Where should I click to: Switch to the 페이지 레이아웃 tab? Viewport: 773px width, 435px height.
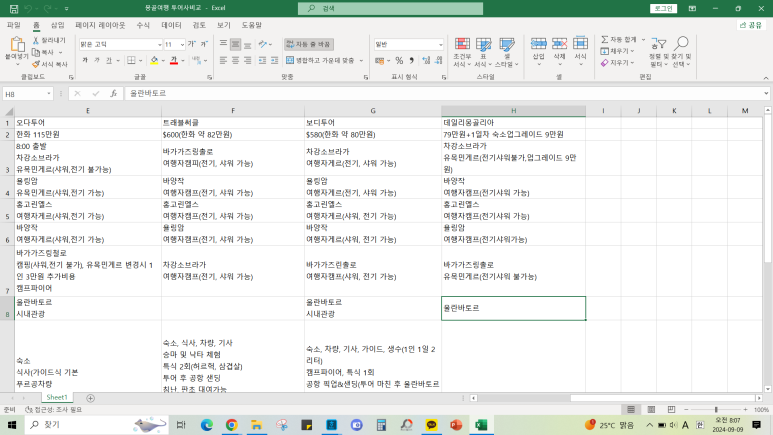click(100, 25)
